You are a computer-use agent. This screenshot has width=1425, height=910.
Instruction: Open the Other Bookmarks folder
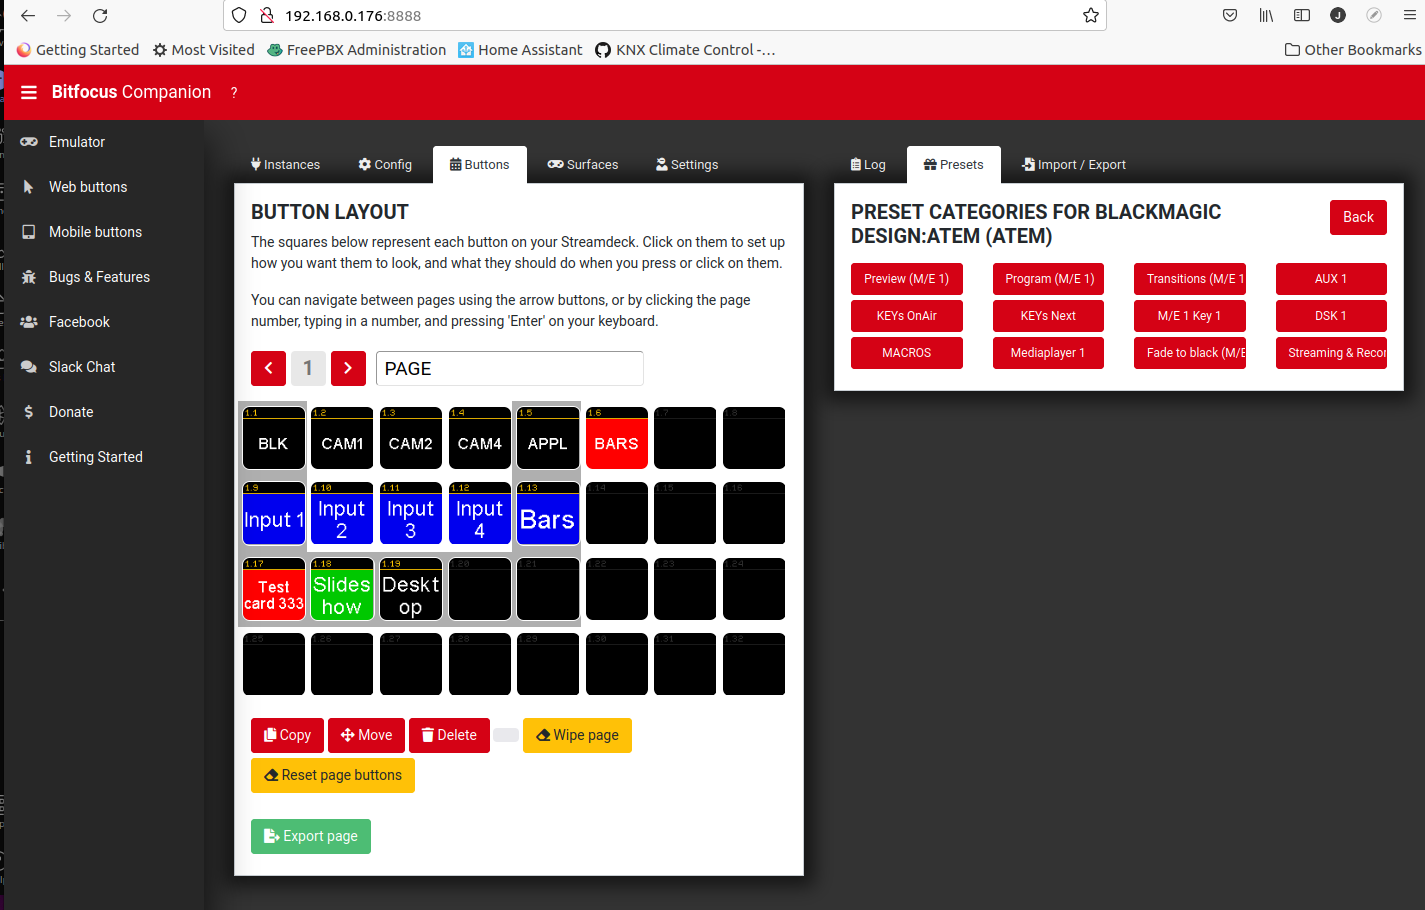click(x=1353, y=50)
